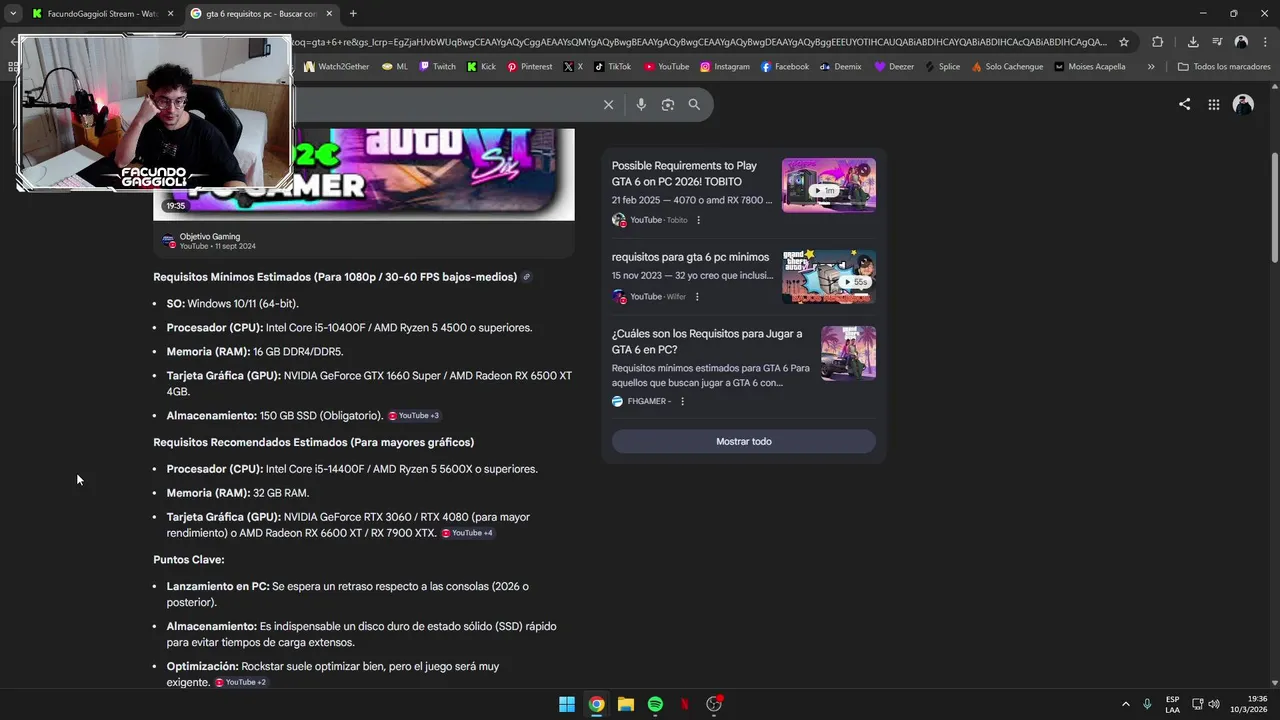This screenshot has height=720, width=1280.
Task: Clear the Google search box text
Action: 608,105
